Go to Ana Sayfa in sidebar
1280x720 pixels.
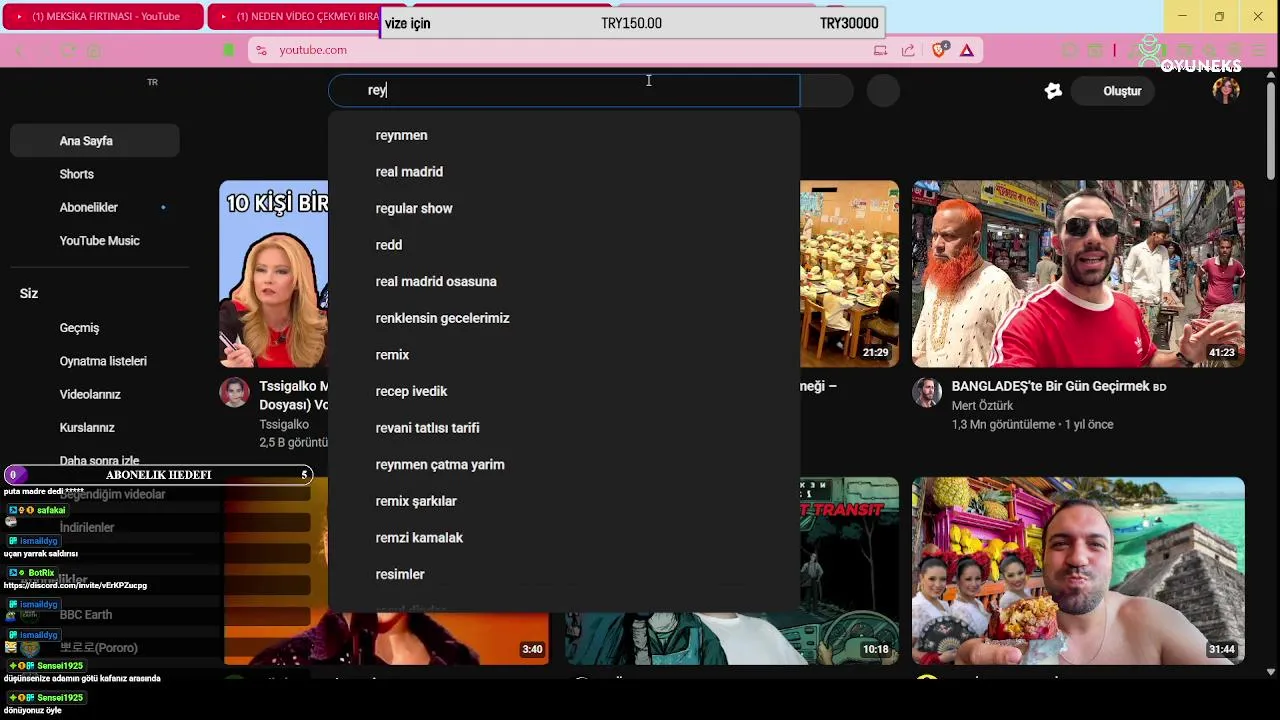pyautogui.click(x=95, y=141)
